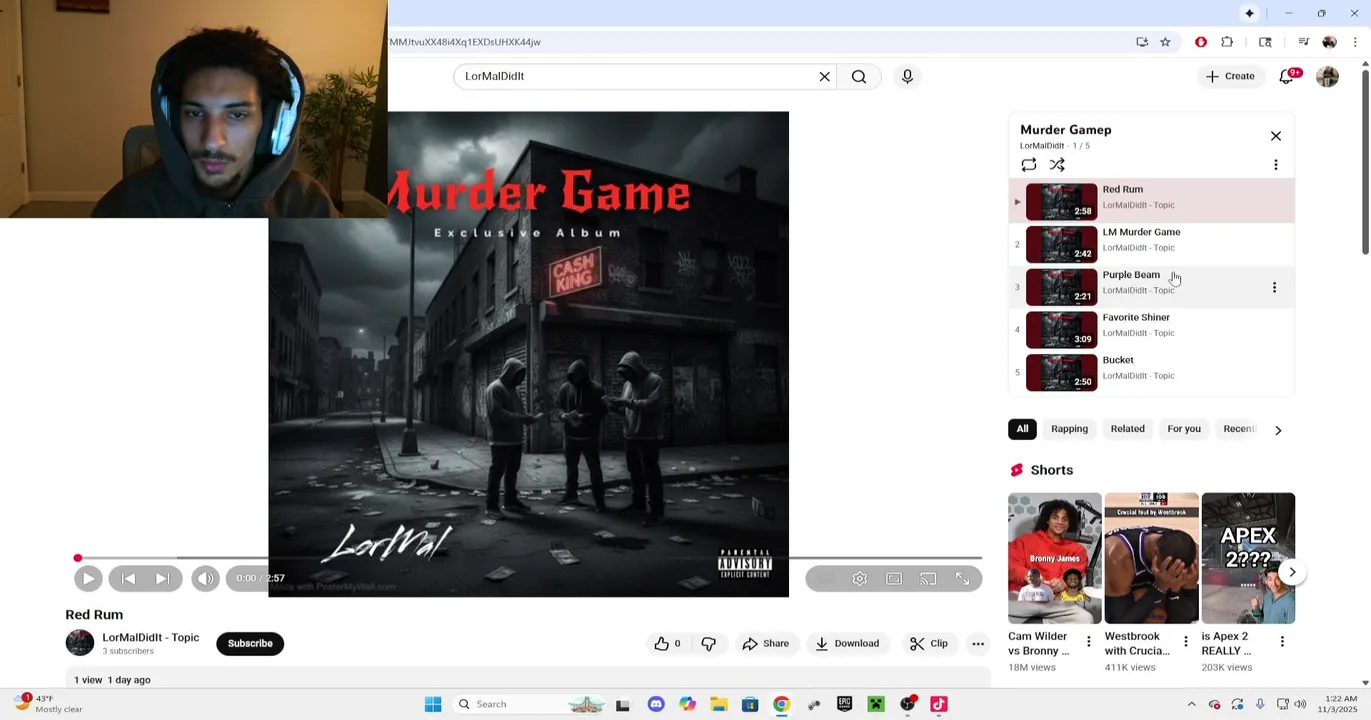Open options for Cam Wilder short
Image resolution: width=1371 pixels, height=720 pixels.
coord(1089,641)
